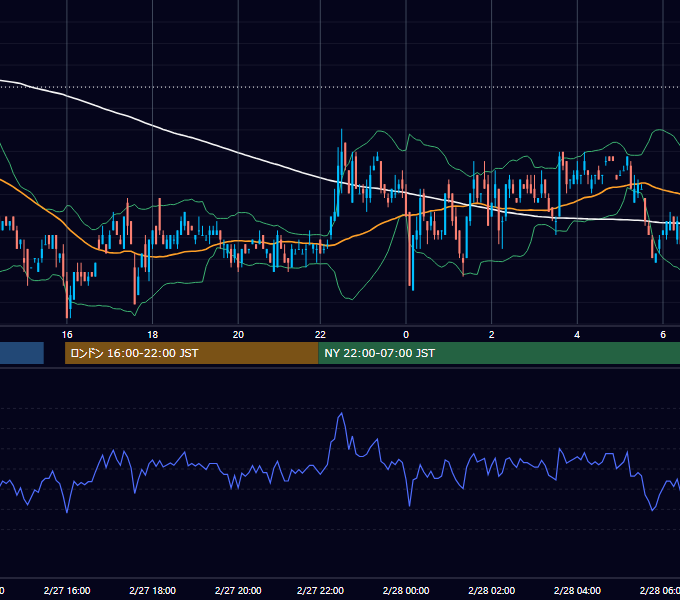
Task: Click the ロンドン 16:00-22:00 JST session bar
Action: (x=191, y=353)
